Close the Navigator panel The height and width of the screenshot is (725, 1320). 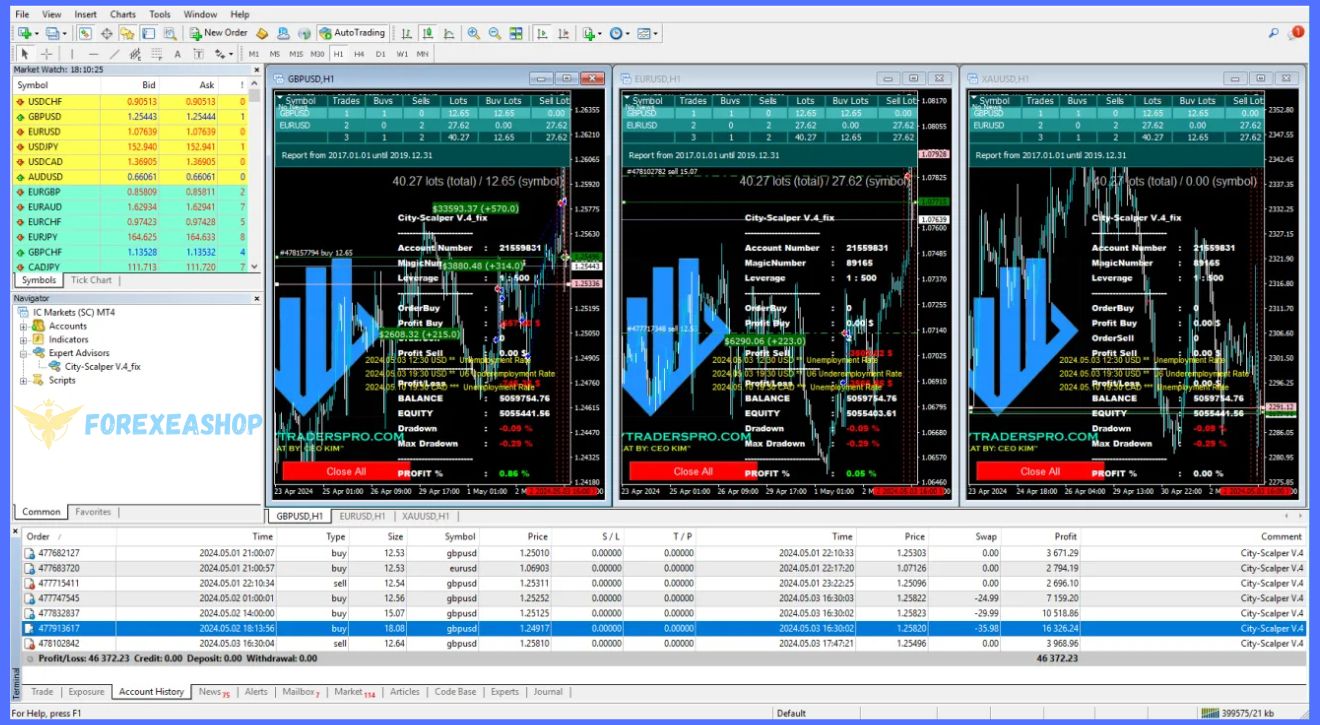tap(256, 298)
